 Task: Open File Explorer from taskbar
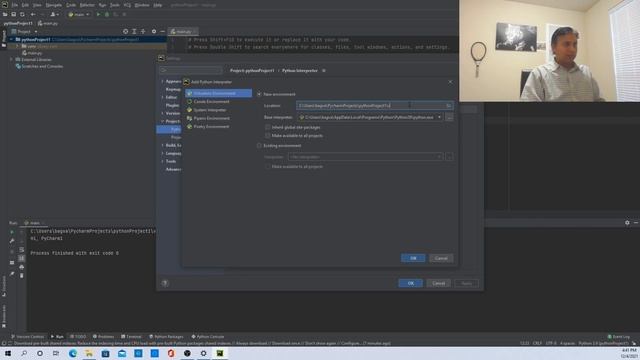tap(89, 353)
